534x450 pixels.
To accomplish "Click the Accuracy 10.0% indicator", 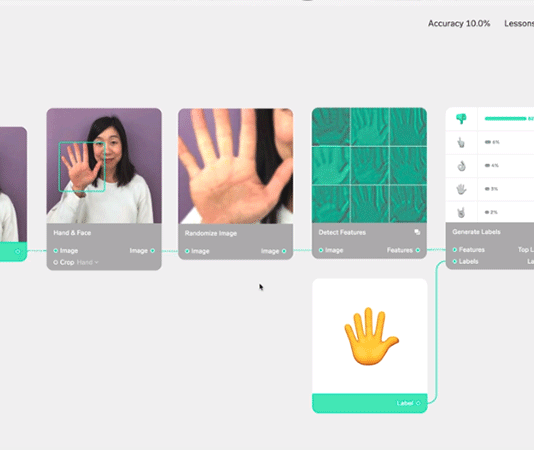I will click(459, 24).
